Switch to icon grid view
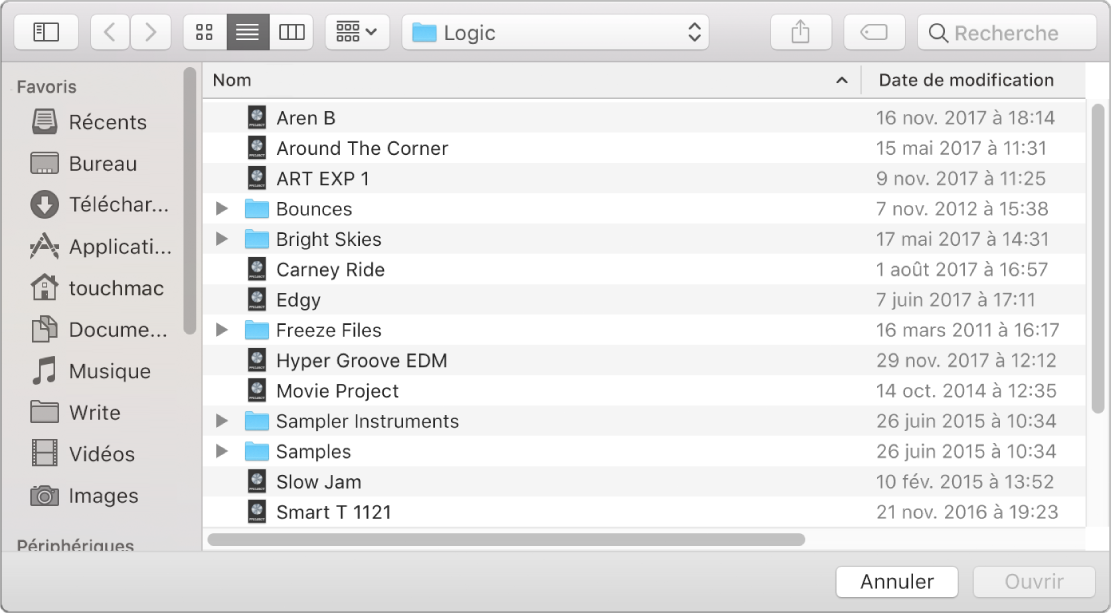The image size is (1112, 614). [x=205, y=33]
